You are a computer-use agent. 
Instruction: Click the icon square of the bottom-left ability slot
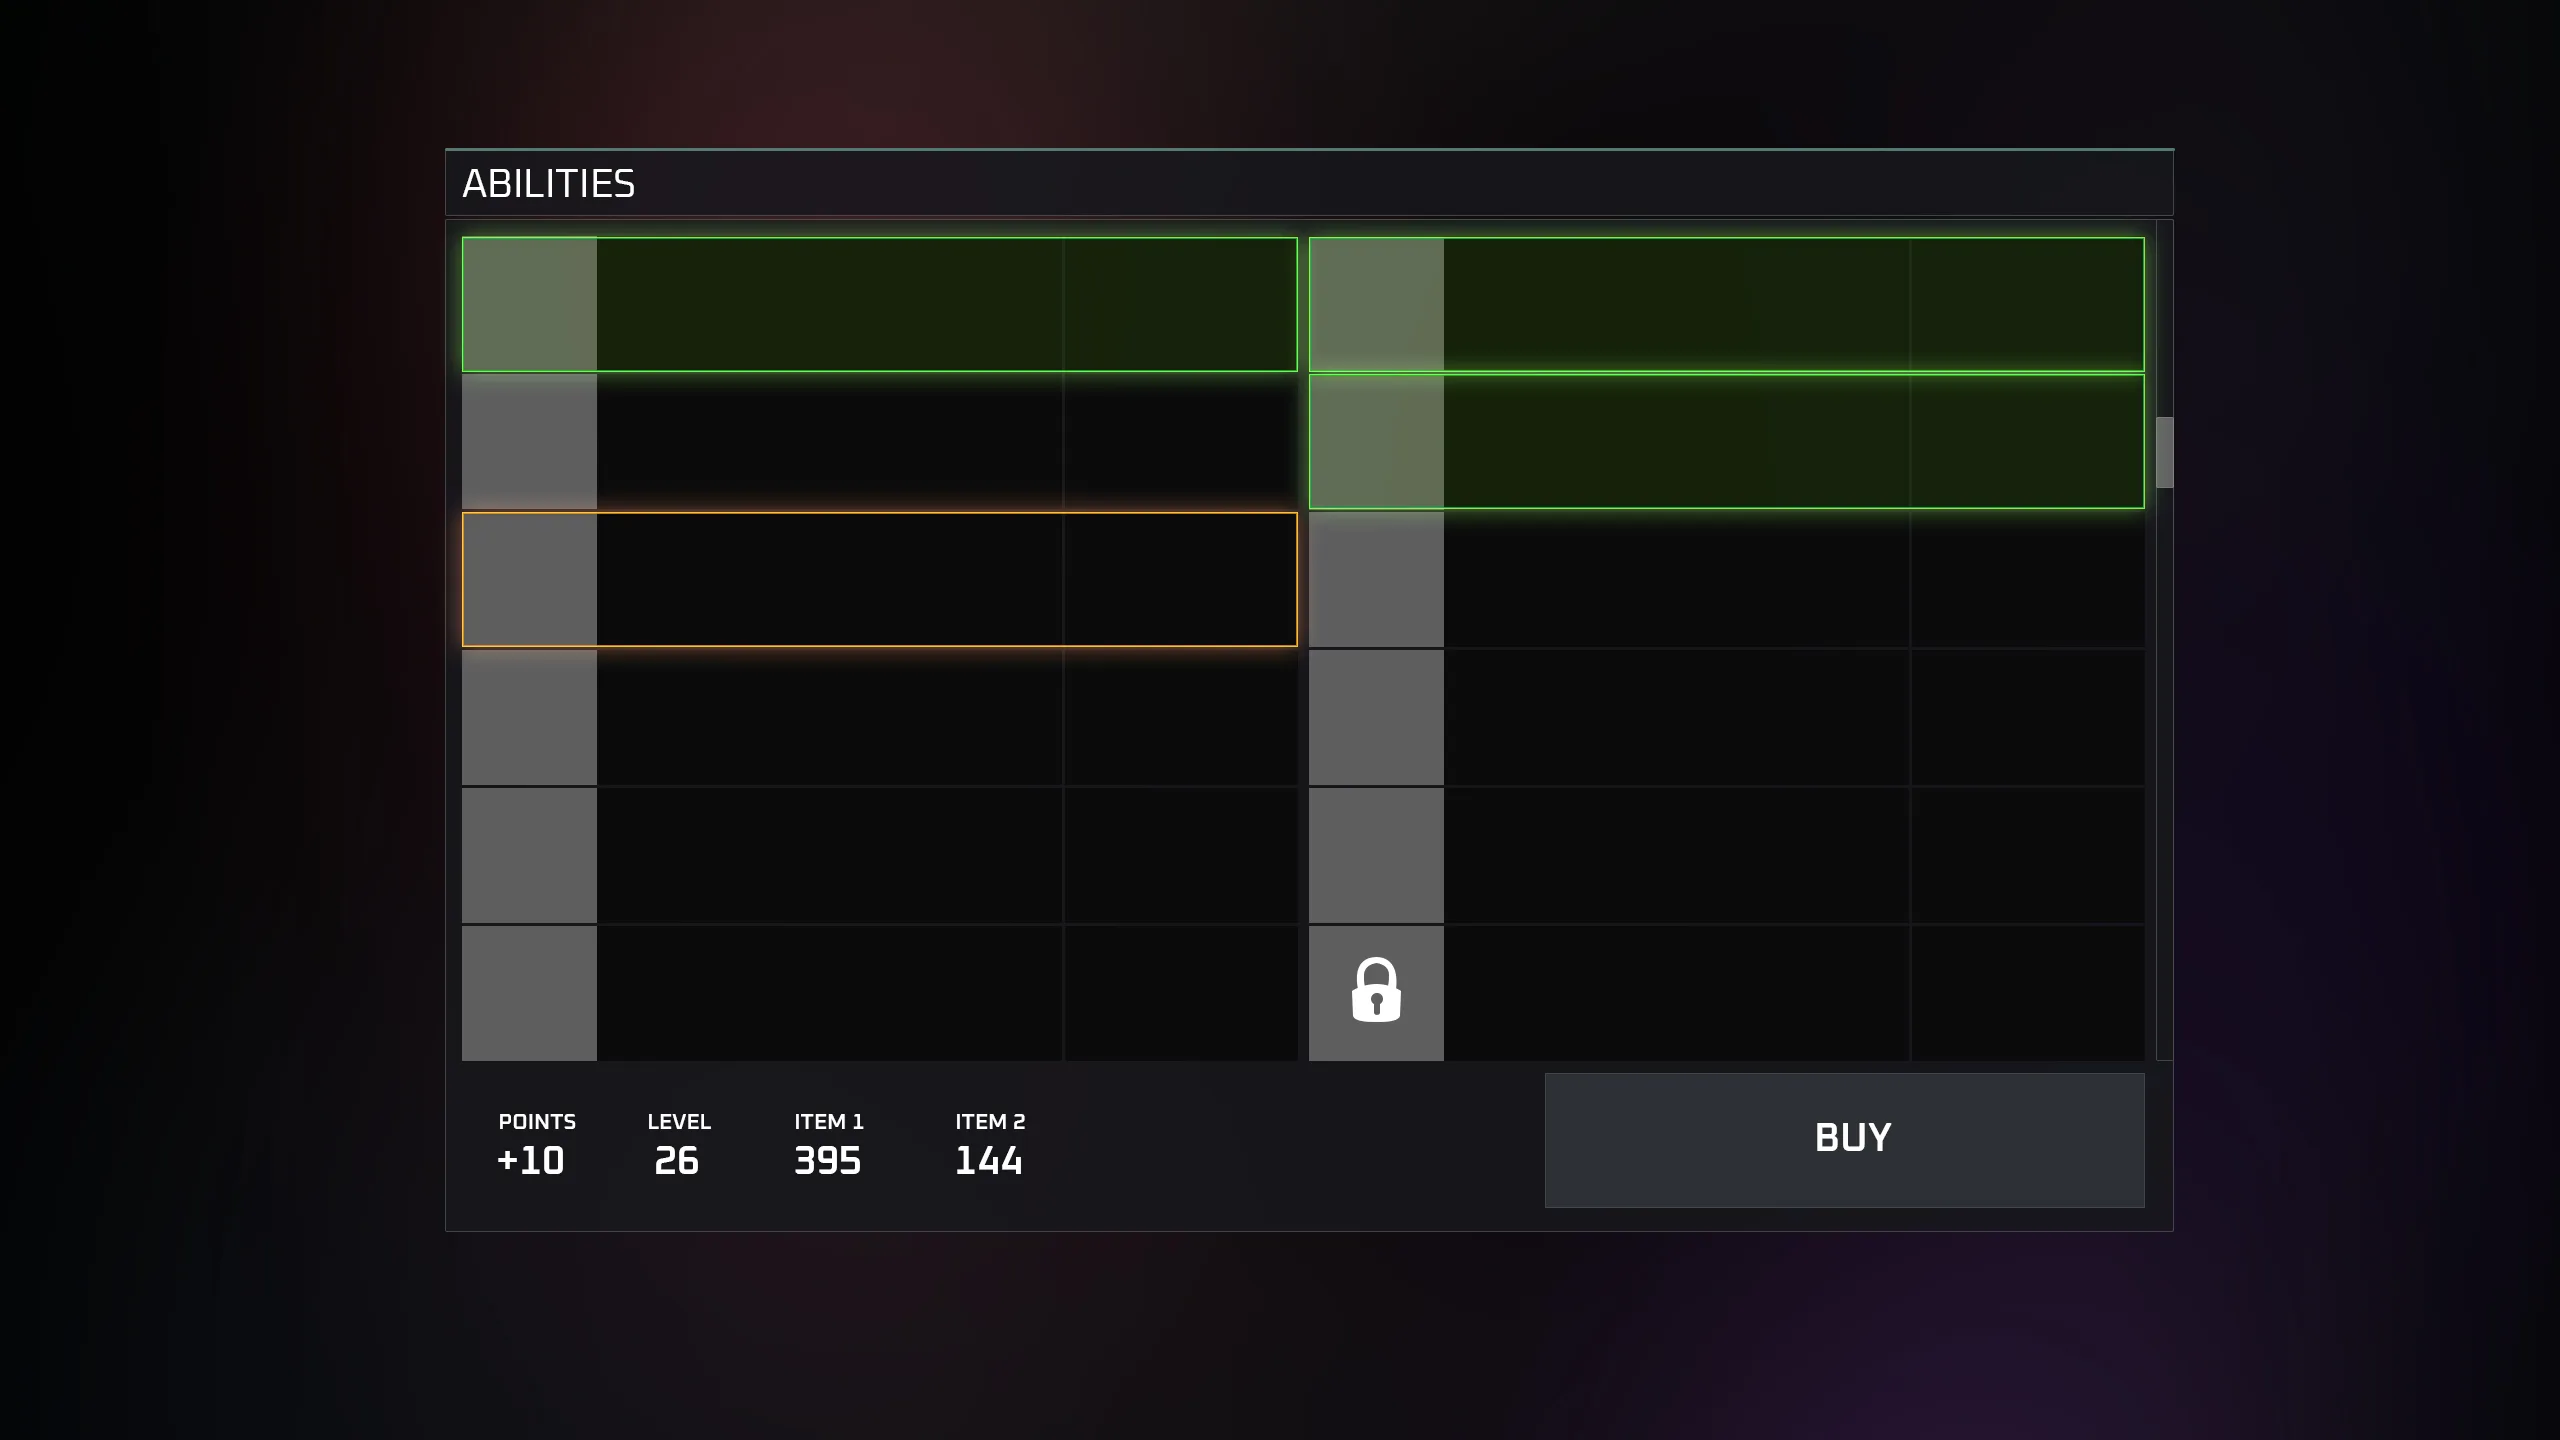pos(529,993)
